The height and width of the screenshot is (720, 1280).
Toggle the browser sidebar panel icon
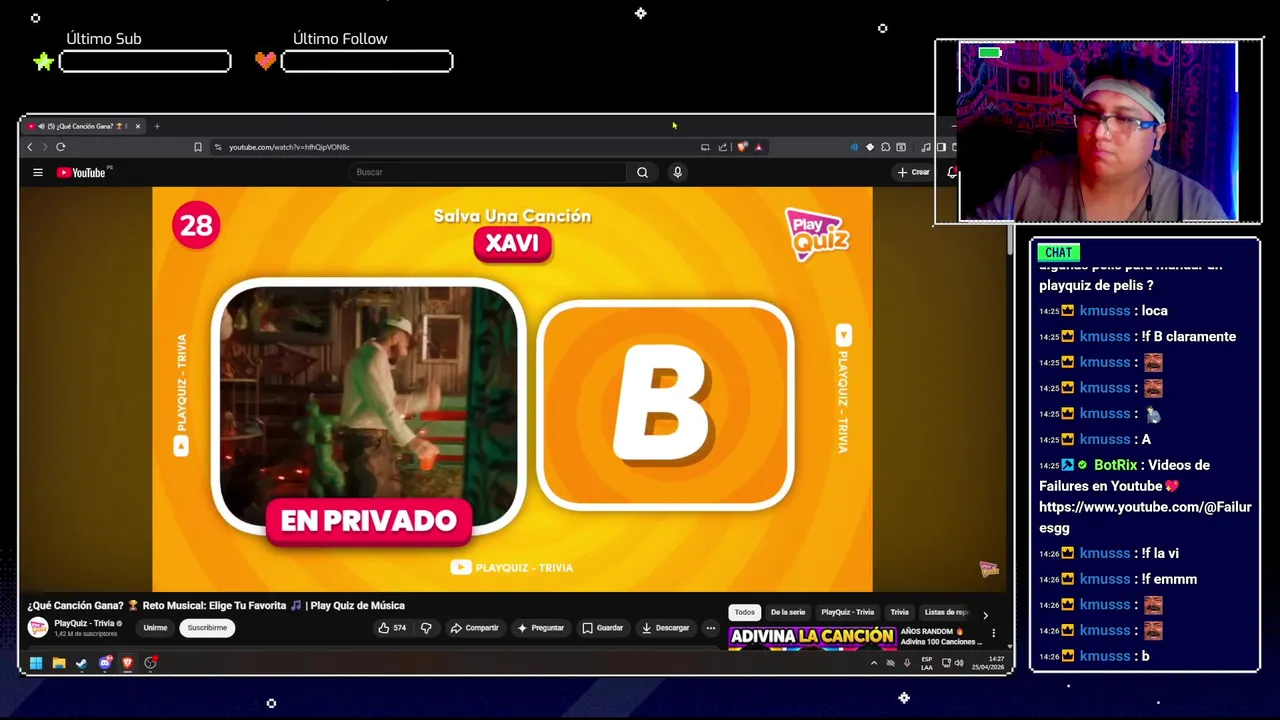coord(941,147)
